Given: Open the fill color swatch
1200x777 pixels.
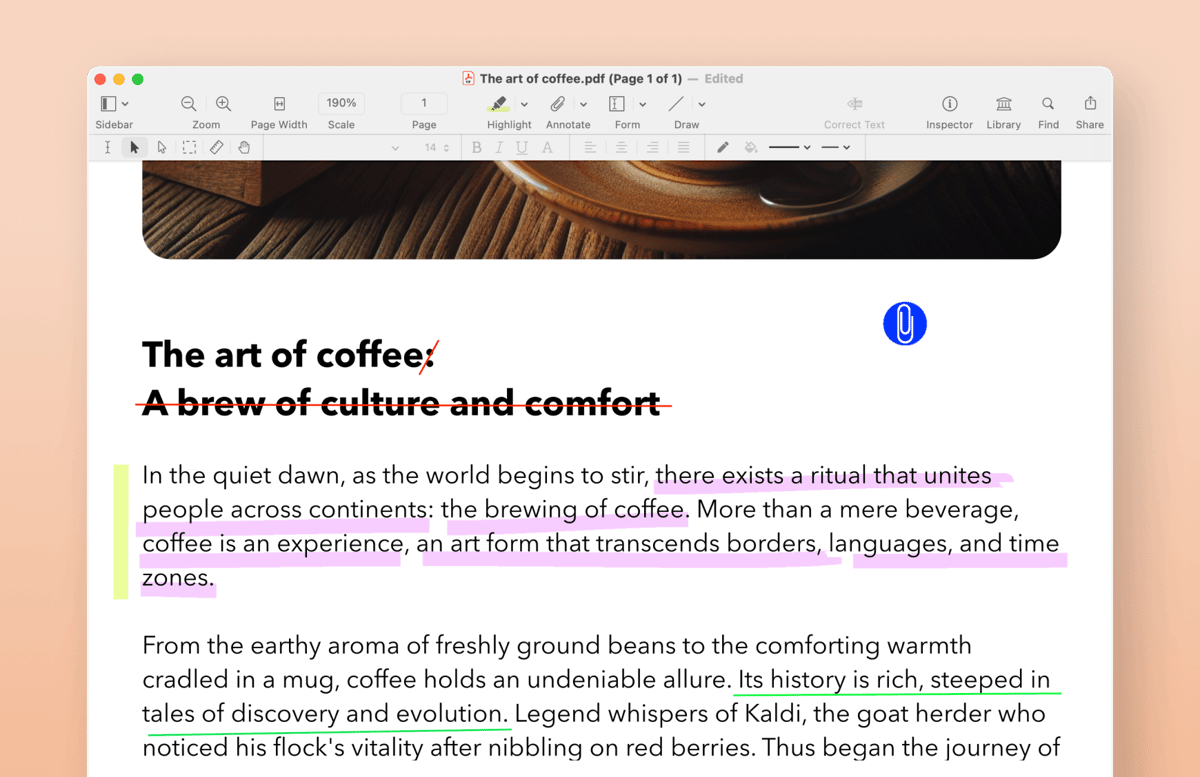Looking at the screenshot, I should [x=751, y=147].
